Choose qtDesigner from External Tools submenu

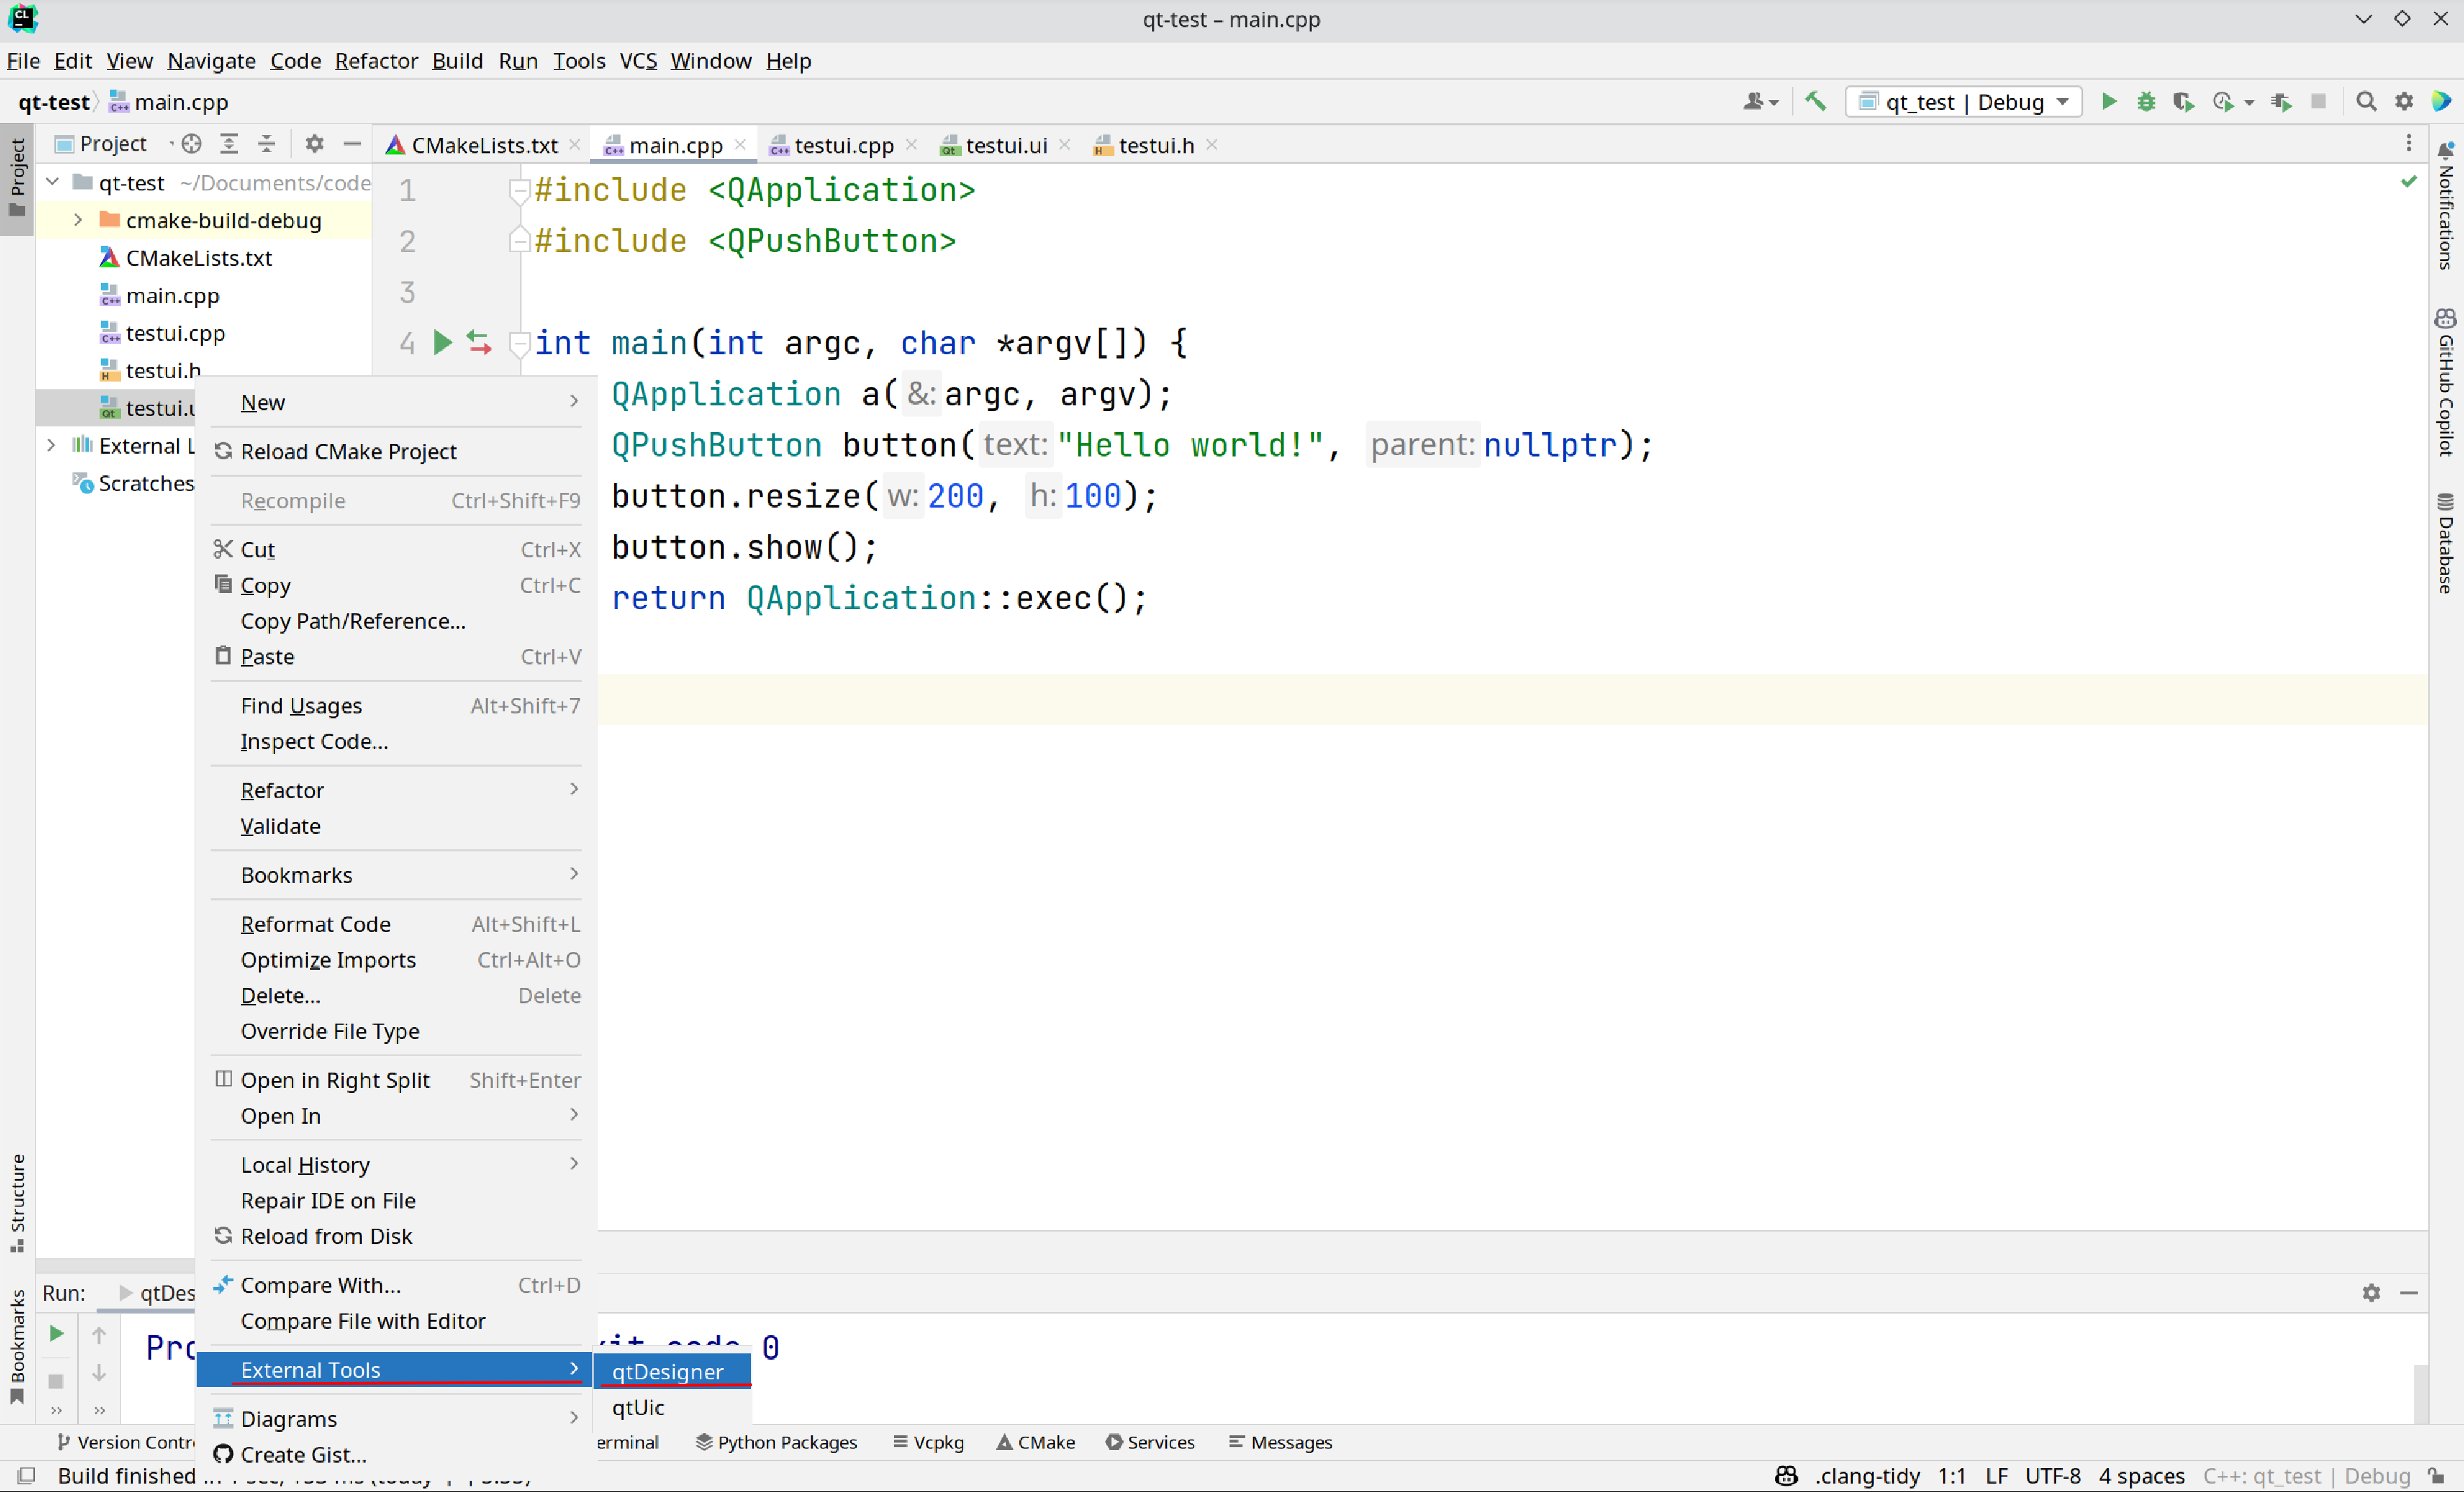click(668, 1371)
